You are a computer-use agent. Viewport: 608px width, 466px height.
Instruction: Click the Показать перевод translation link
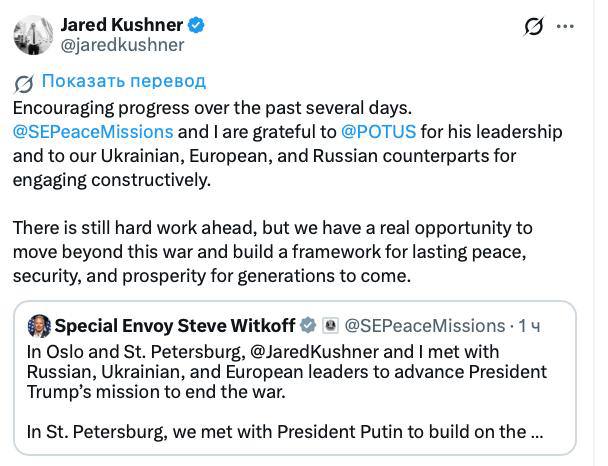(124, 81)
